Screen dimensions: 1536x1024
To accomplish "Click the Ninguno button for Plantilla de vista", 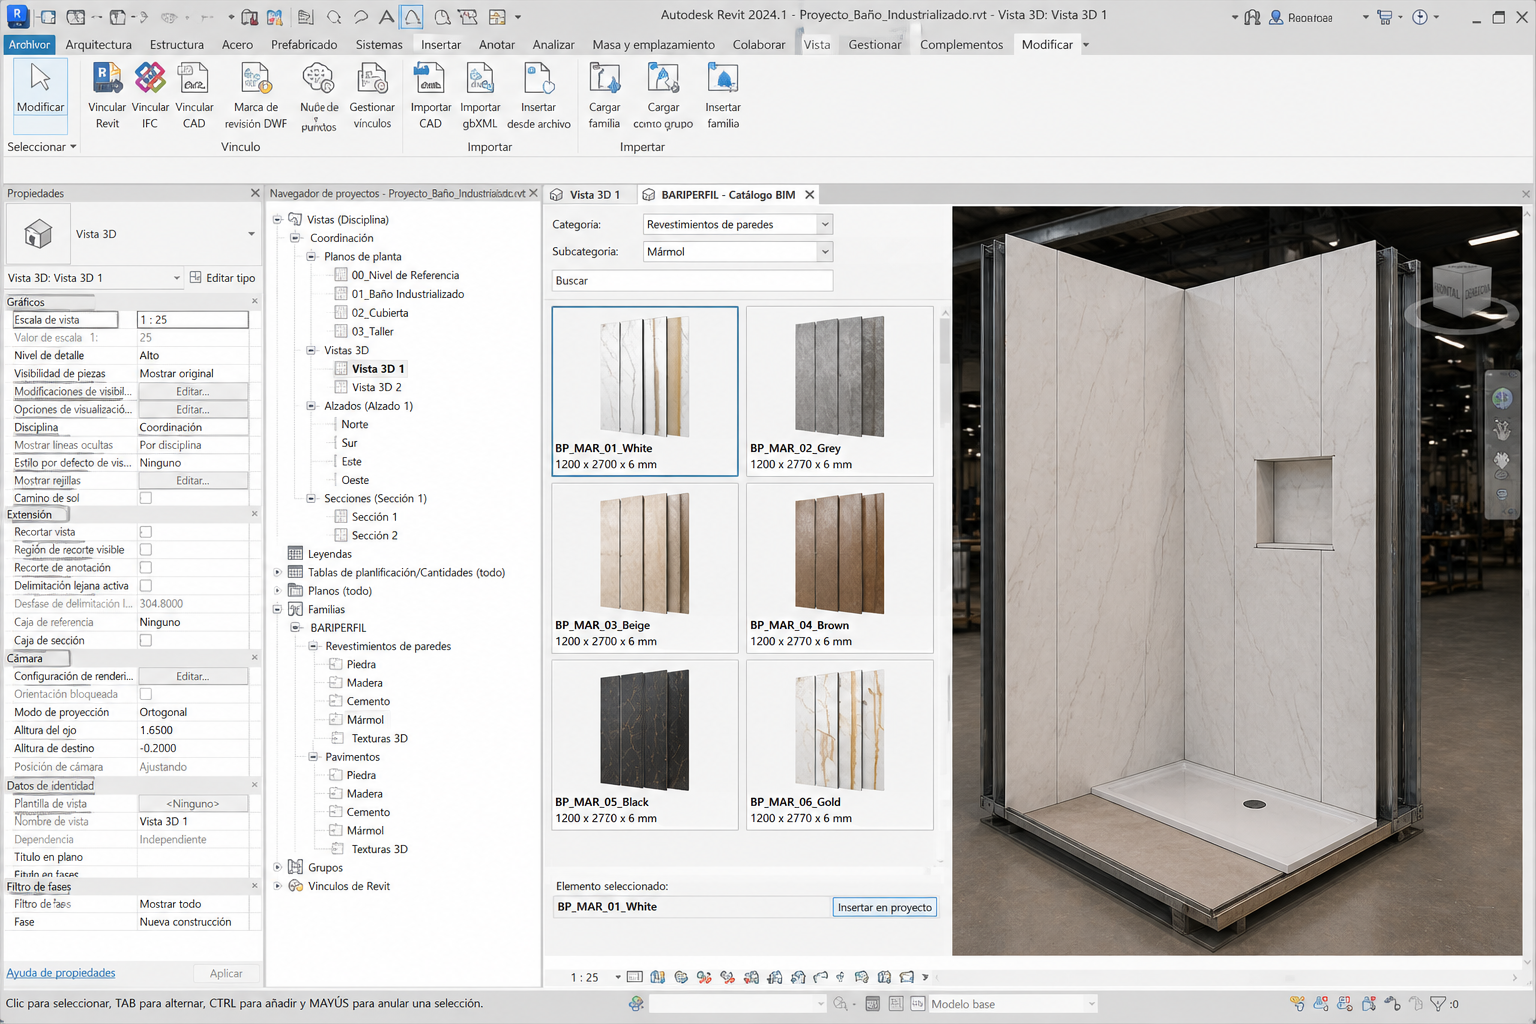I will point(193,803).
